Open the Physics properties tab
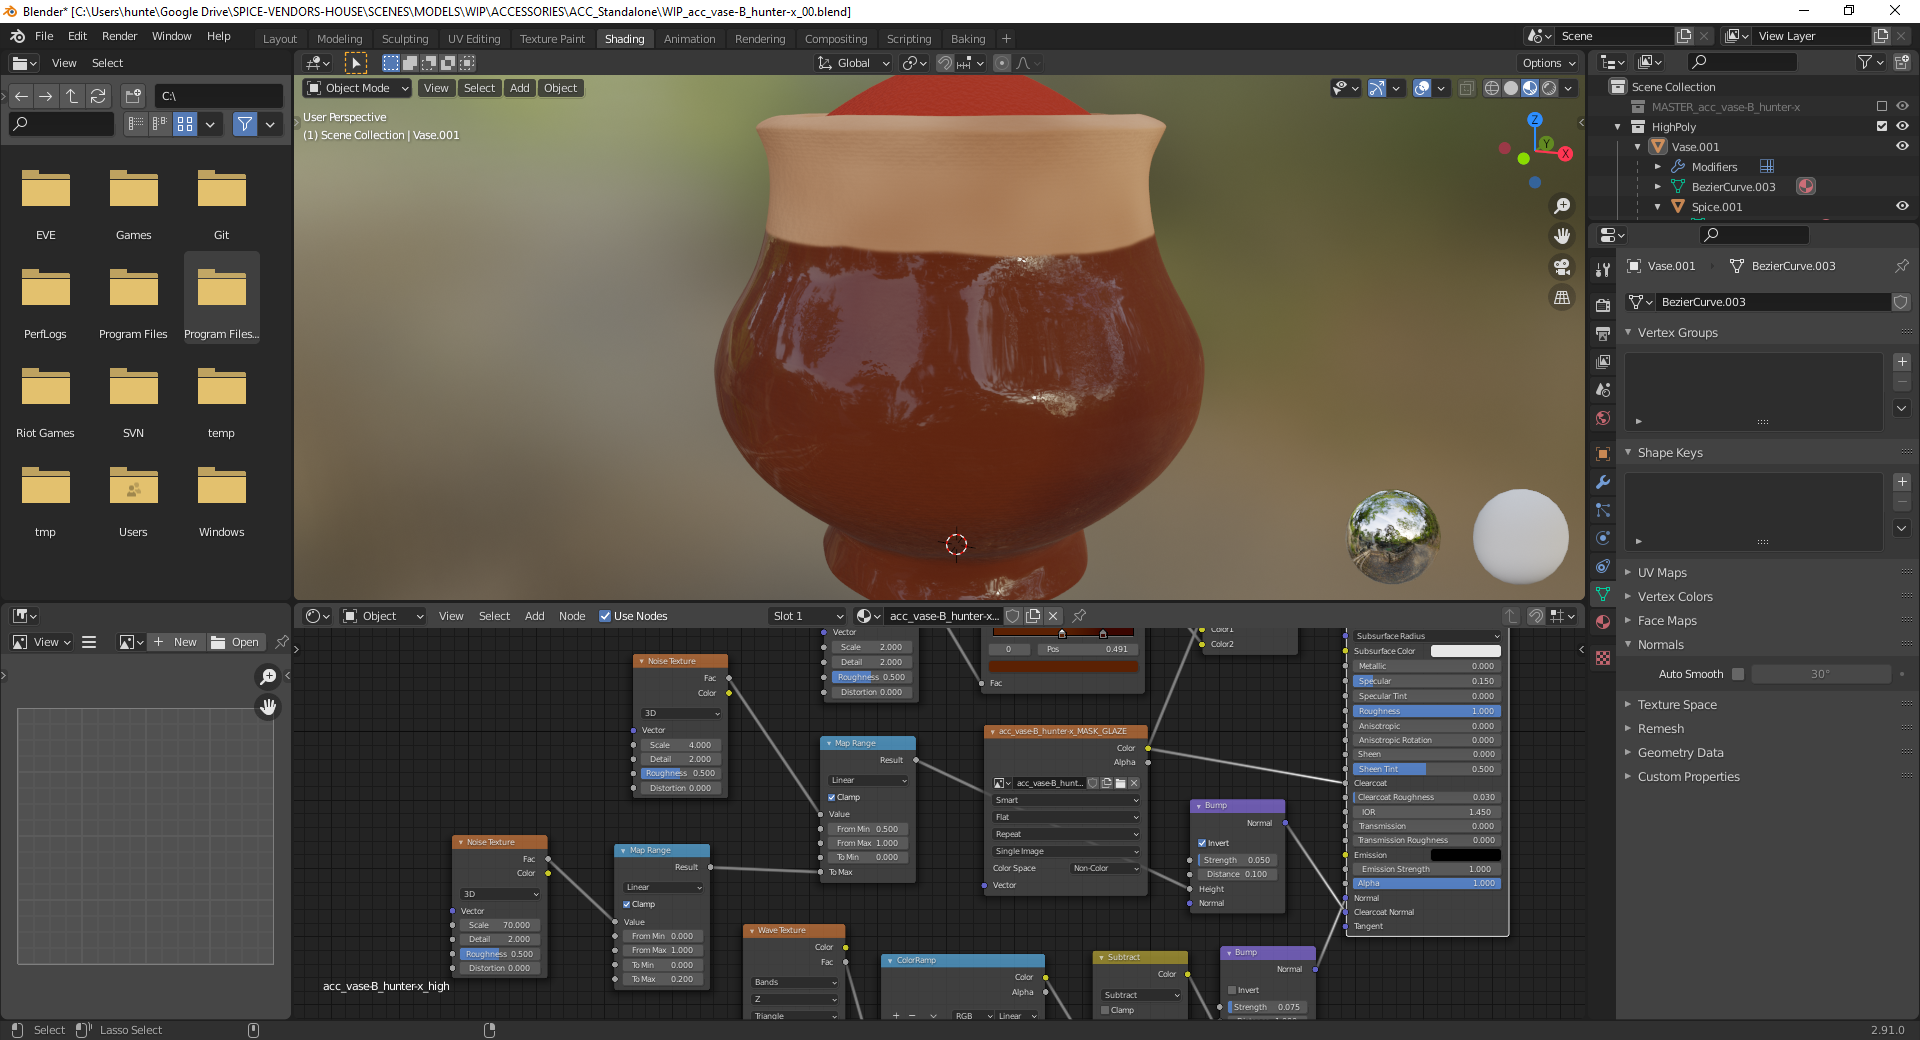Image resolution: width=1920 pixels, height=1040 pixels. pyautogui.click(x=1603, y=538)
